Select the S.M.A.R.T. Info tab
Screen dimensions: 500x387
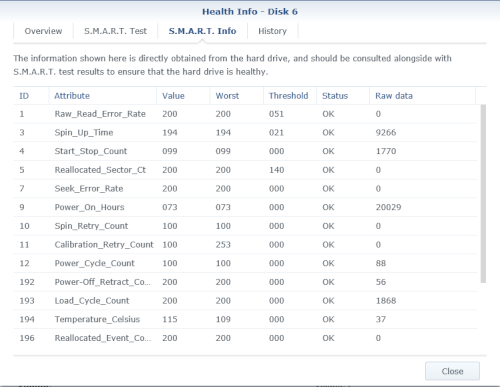coord(202,31)
